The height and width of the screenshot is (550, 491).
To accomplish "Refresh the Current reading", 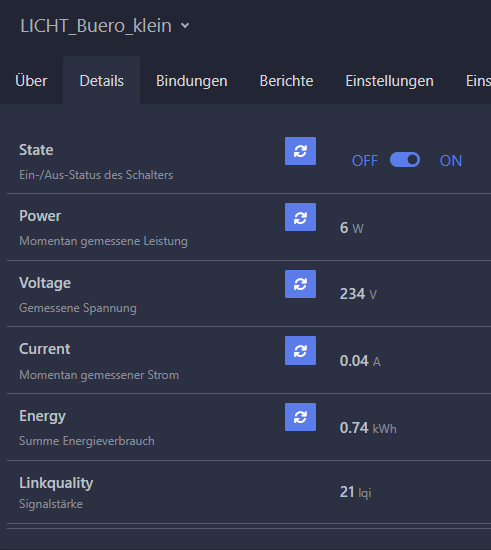I will pyautogui.click(x=300, y=350).
